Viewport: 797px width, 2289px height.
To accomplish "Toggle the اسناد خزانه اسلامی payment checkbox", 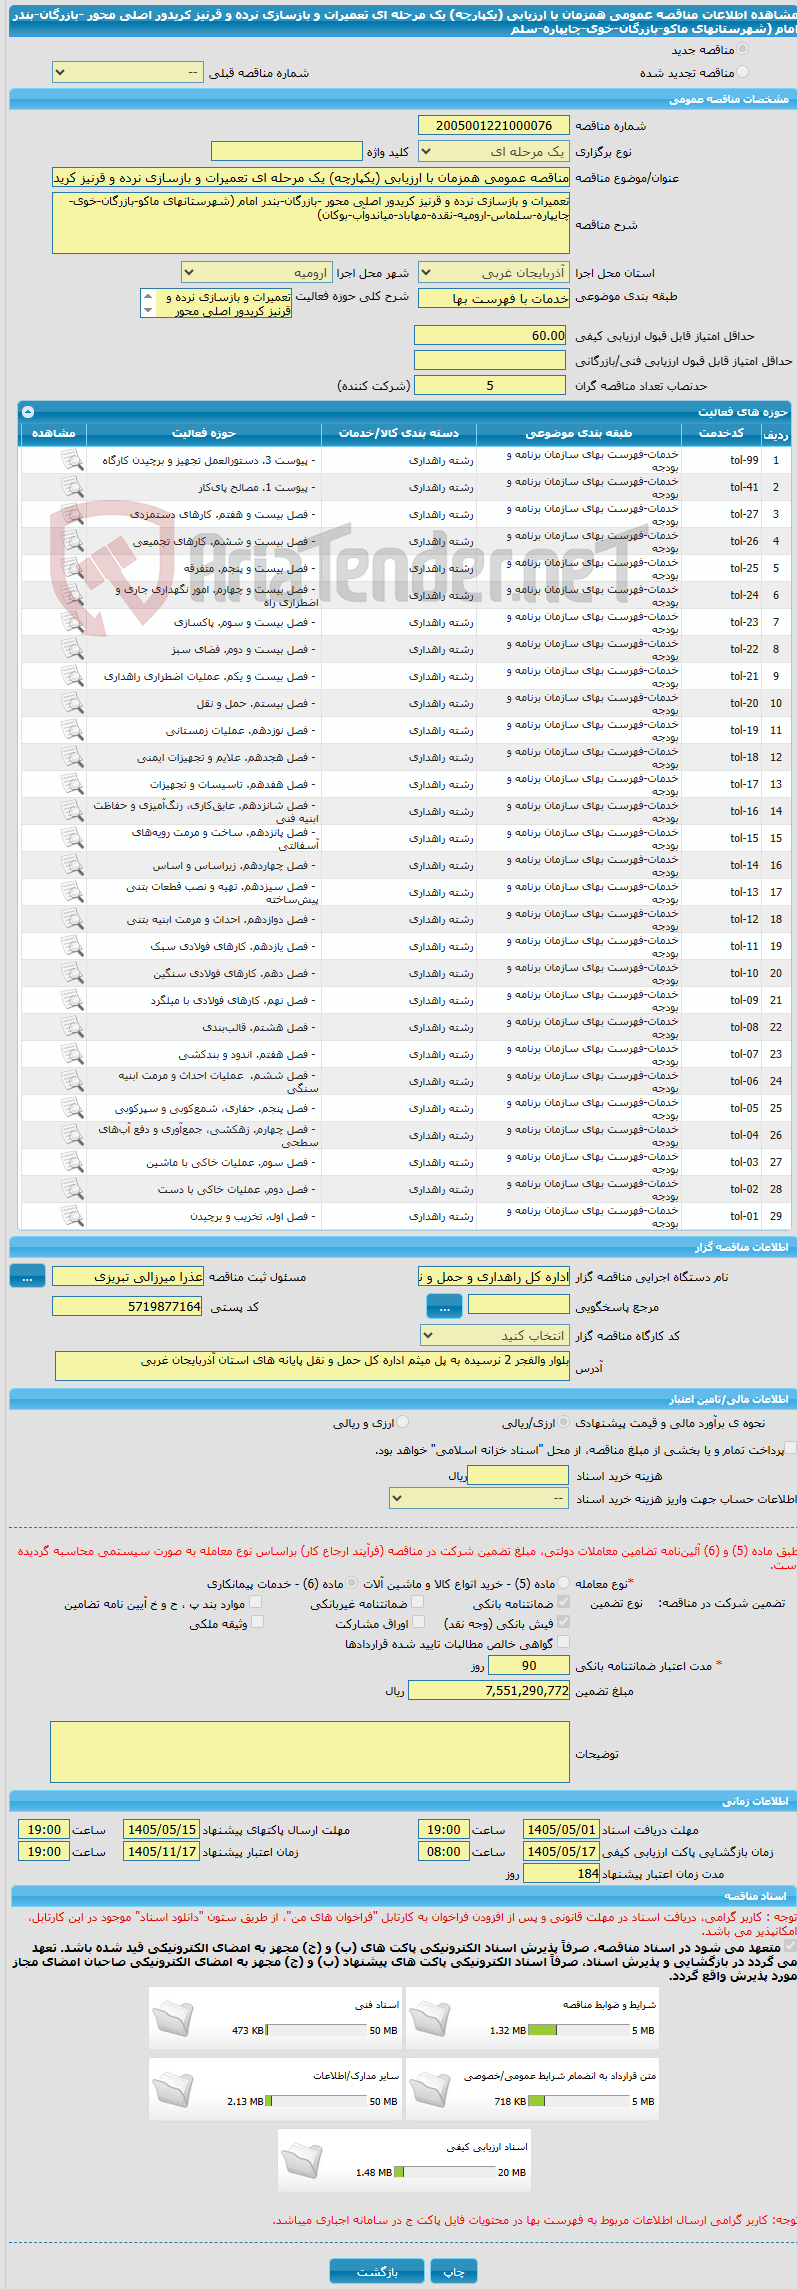I will (x=791, y=1448).
